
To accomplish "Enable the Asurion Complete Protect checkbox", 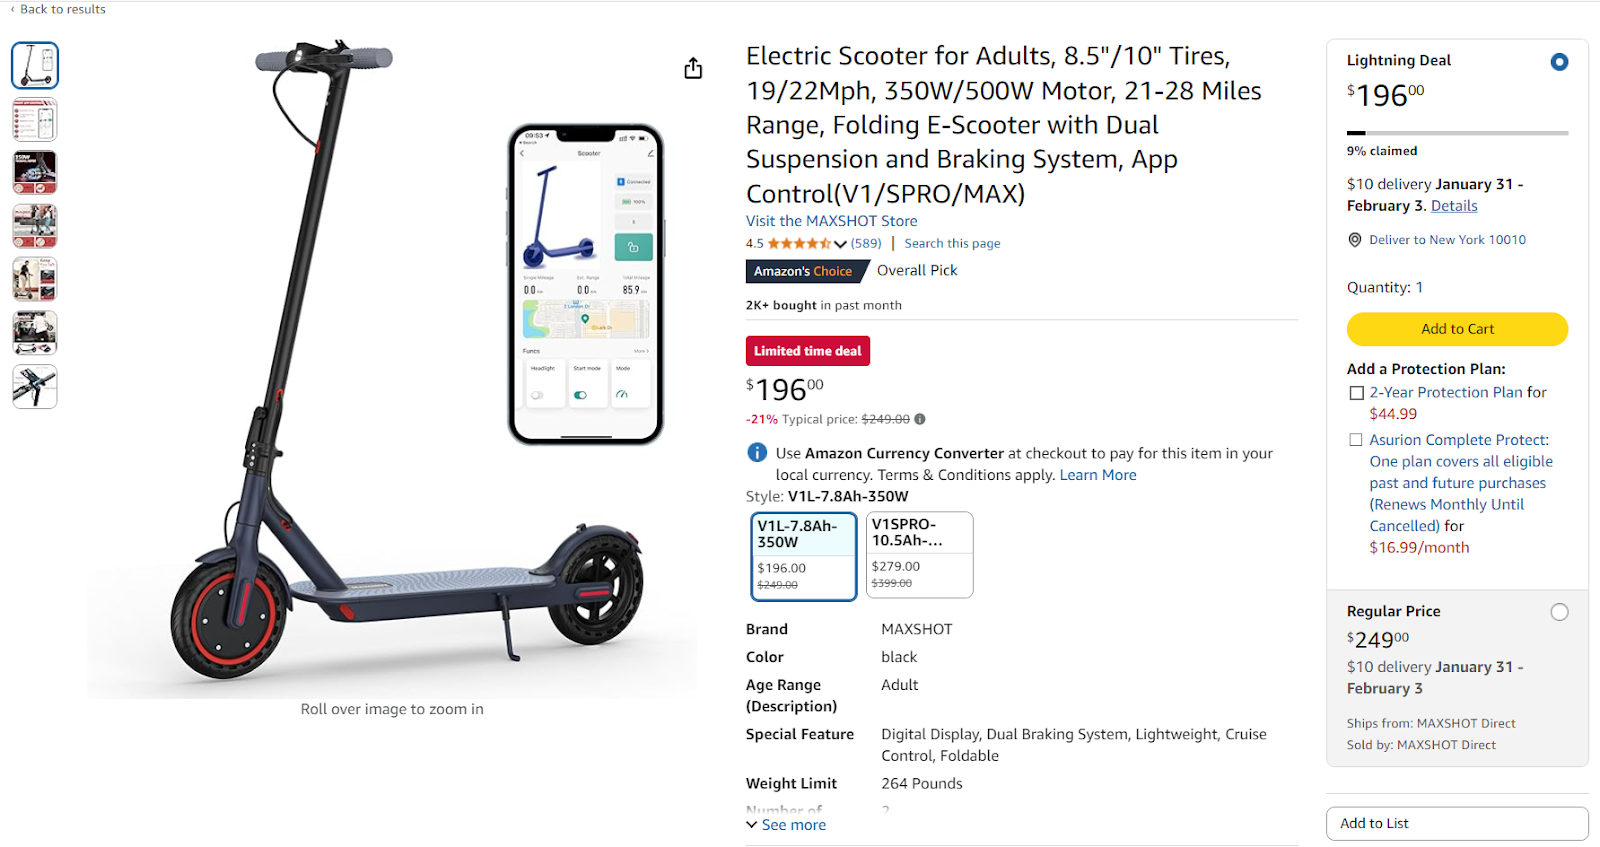I will (x=1356, y=439).
